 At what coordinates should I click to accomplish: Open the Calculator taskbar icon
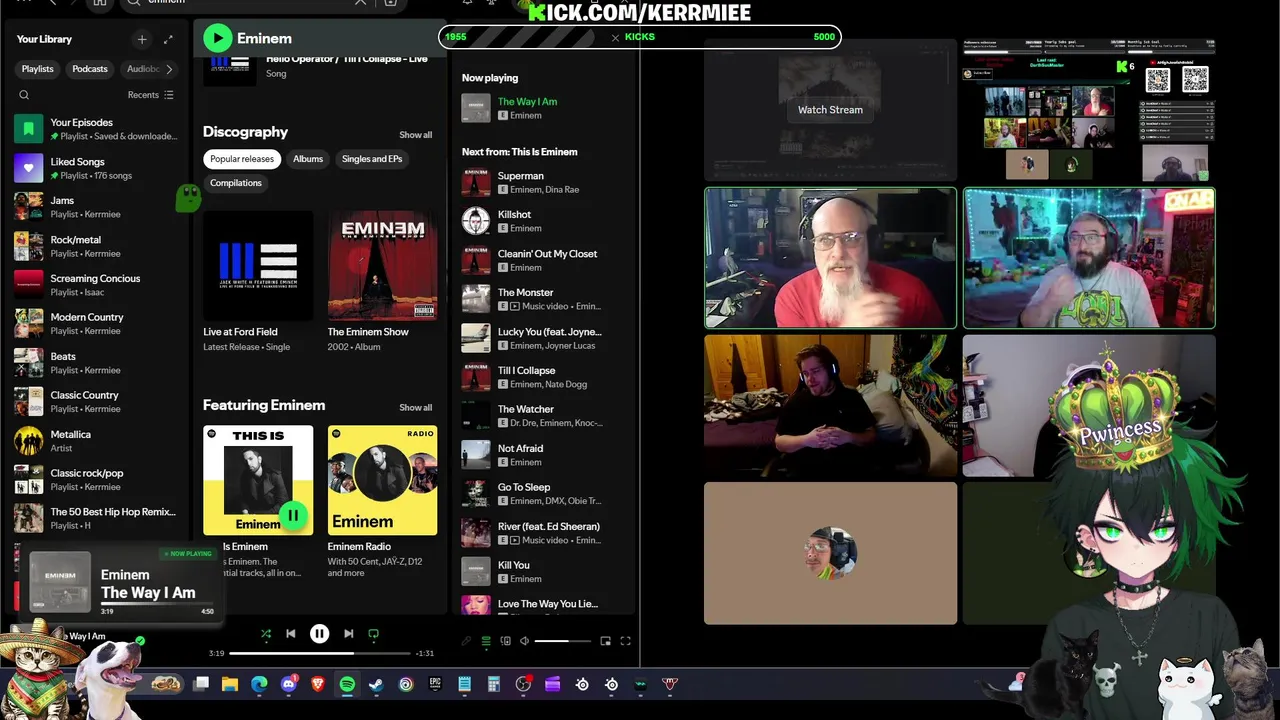(x=494, y=684)
